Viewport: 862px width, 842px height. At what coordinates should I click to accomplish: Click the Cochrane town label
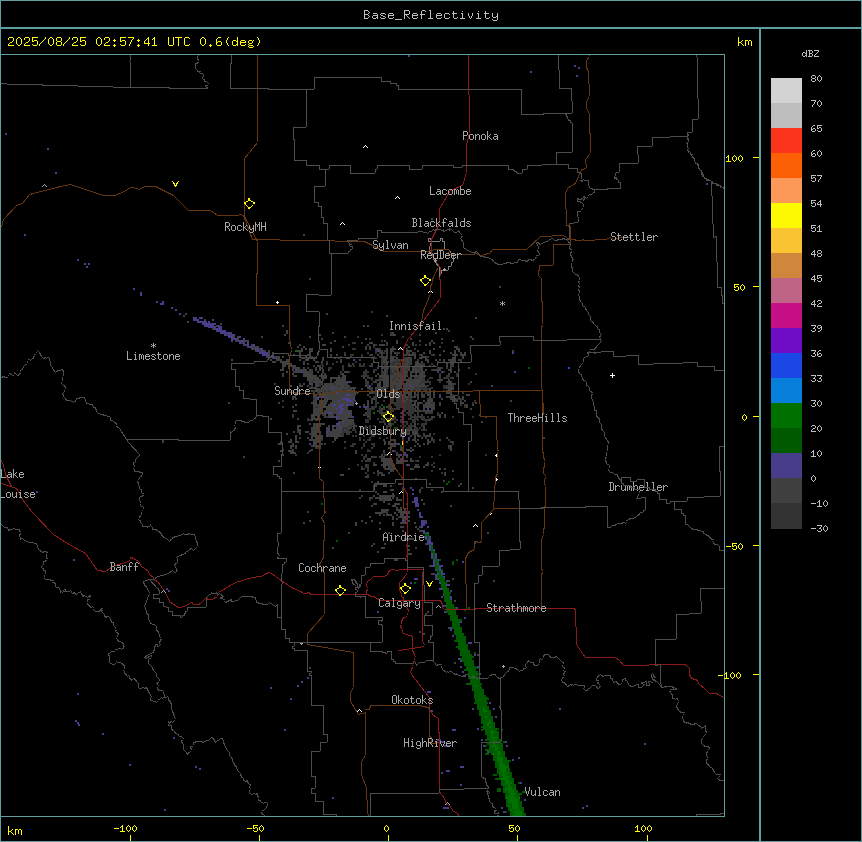[322, 568]
